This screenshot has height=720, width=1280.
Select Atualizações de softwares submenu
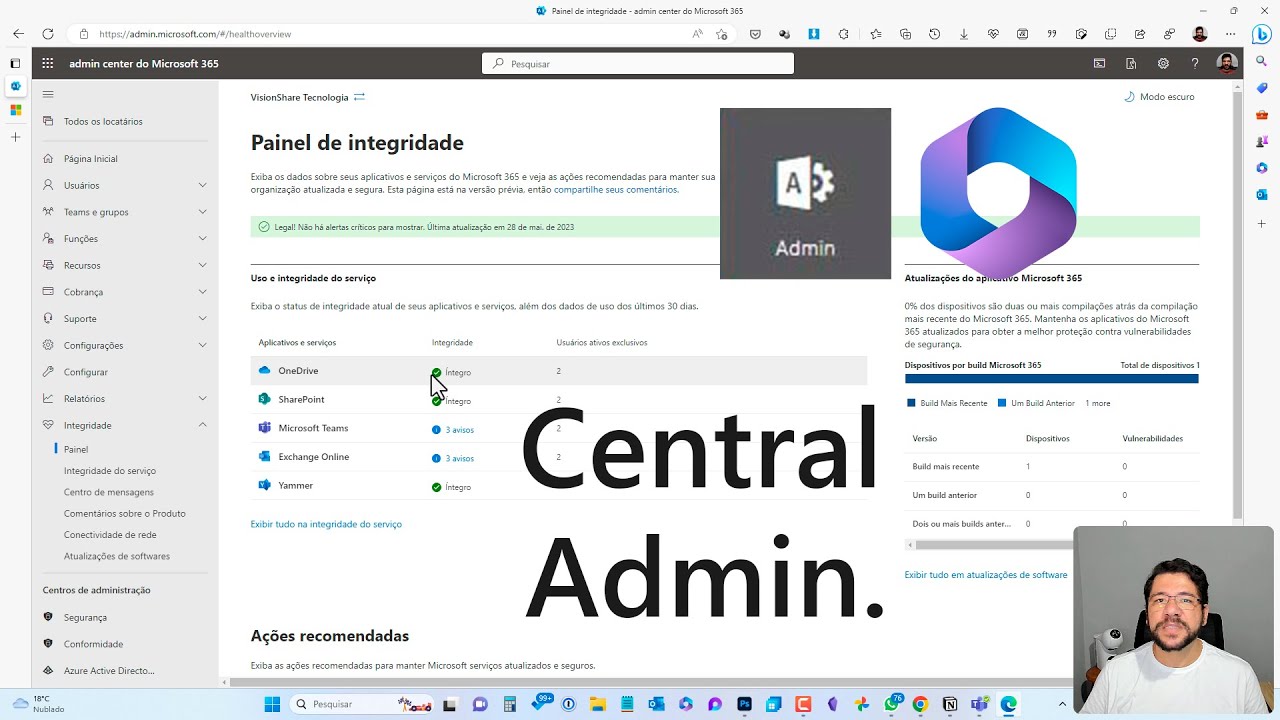coord(117,556)
